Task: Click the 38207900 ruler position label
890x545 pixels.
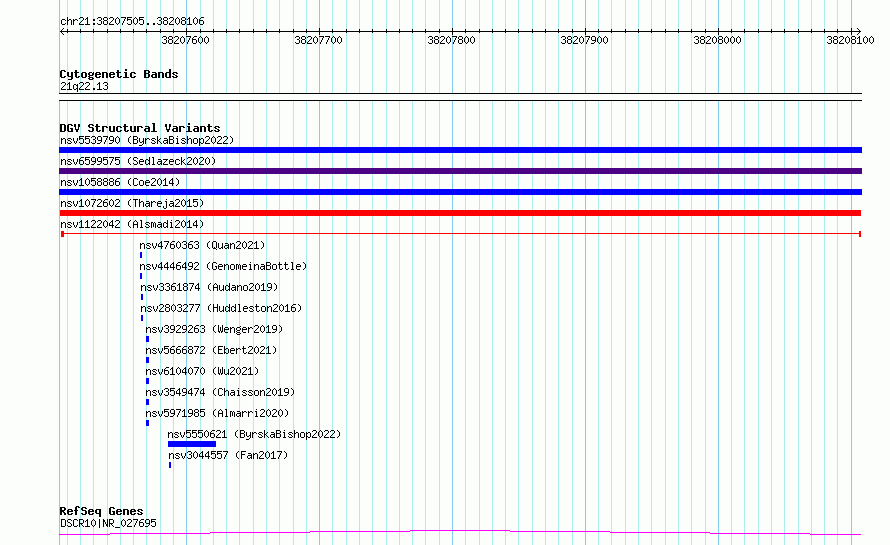Action: pyautogui.click(x=584, y=40)
